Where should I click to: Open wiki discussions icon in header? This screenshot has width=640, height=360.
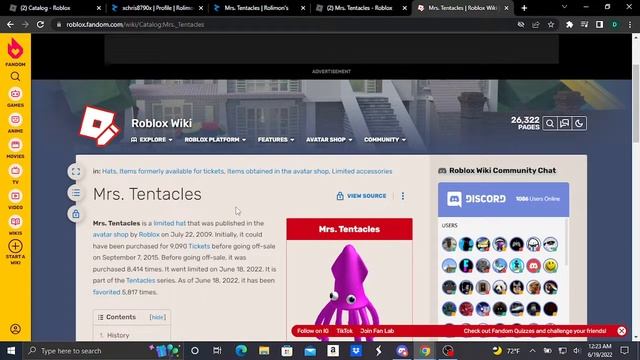[564, 123]
